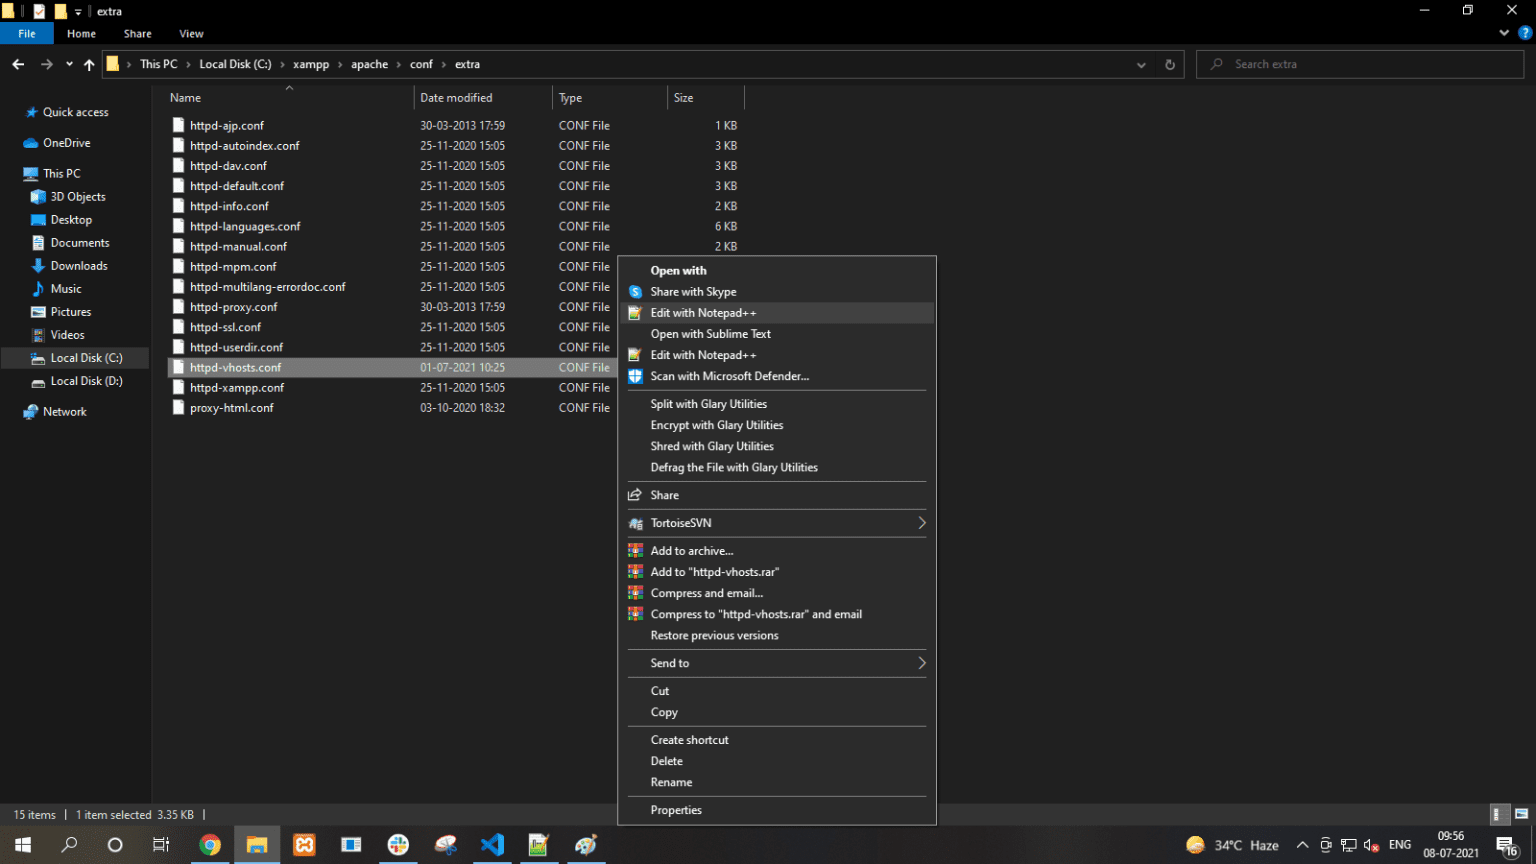Unmute the system volume icon

(x=1373, y=845)
